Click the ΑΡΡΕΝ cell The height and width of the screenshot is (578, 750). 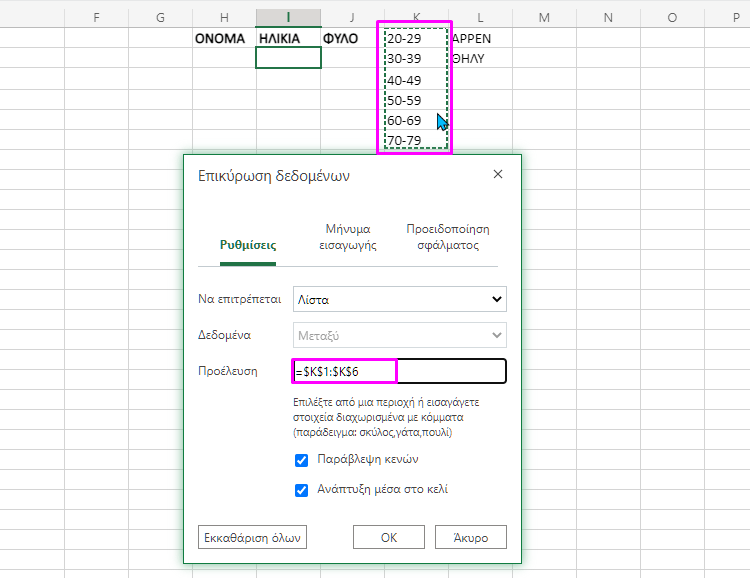coord(472,38)
